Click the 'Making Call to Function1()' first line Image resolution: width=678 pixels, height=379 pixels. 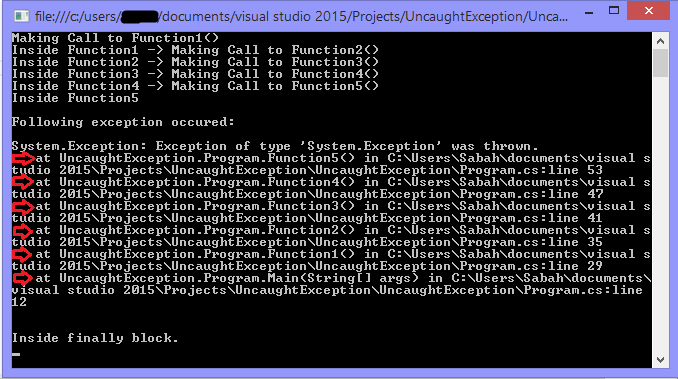point(115,38)
